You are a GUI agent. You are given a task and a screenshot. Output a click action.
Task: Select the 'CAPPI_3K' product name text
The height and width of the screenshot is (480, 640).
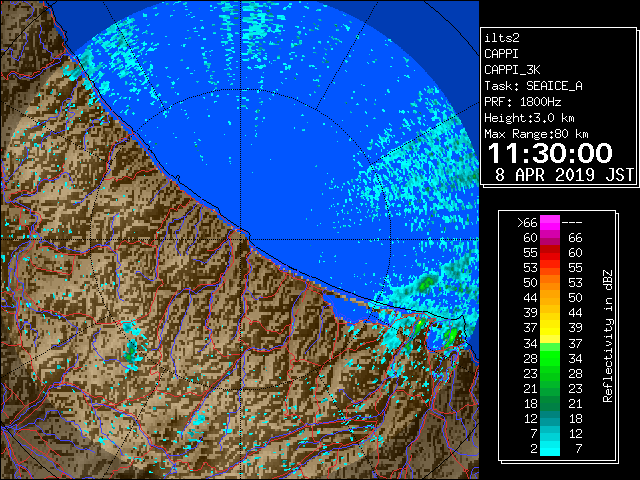pyautogui.click(x=512, y=70)
